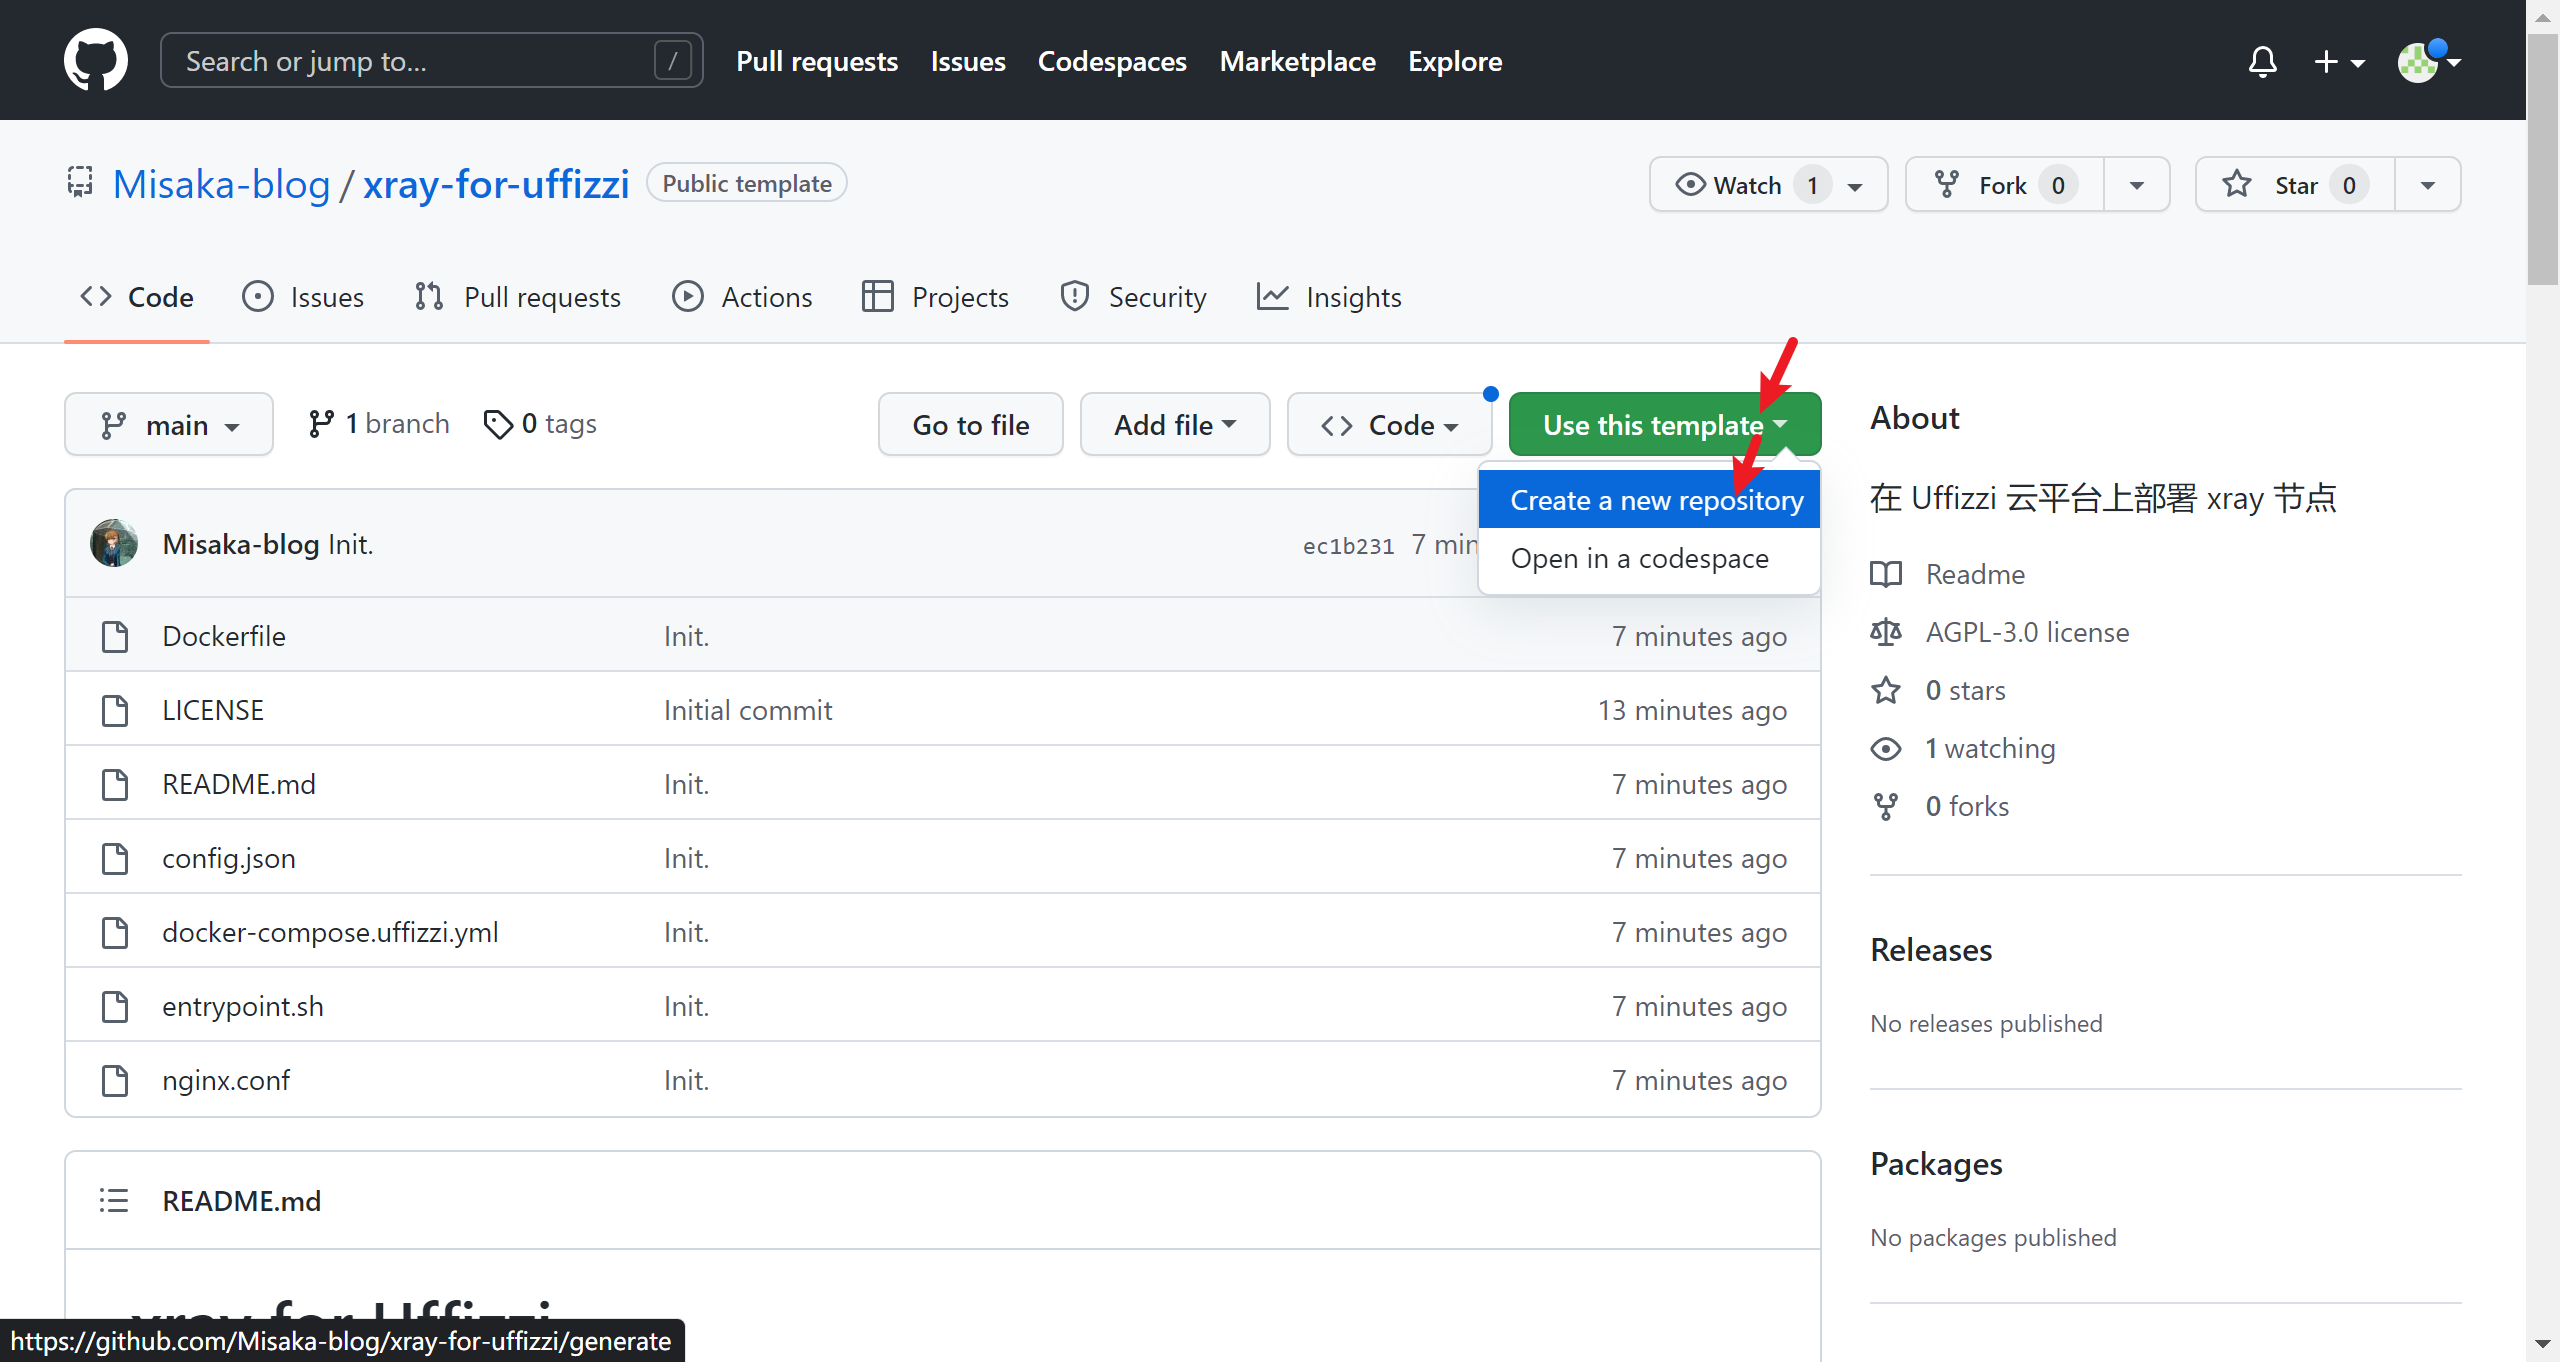Open the notifications bell
This screenshot has height=1362, width=2560.
(x=2262, y=62)
